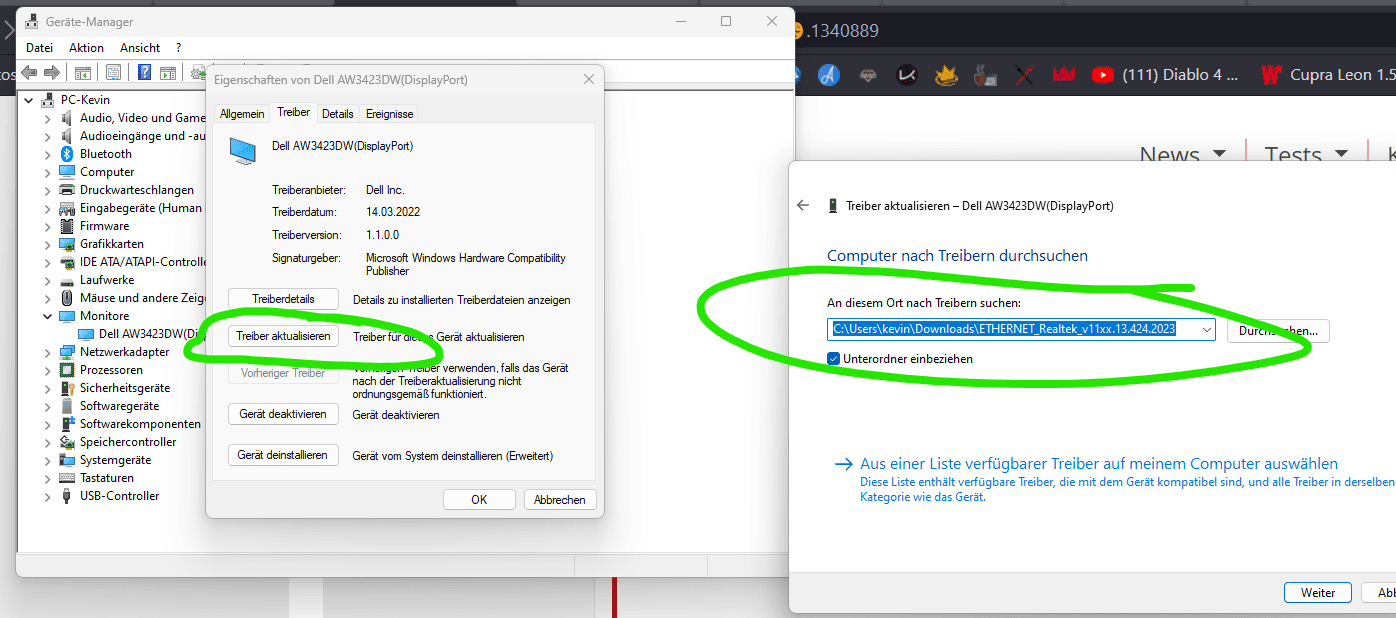Click Abbrechen in the properties dialog
This screenshot has height=618, width=1396.
click(560, 499)
